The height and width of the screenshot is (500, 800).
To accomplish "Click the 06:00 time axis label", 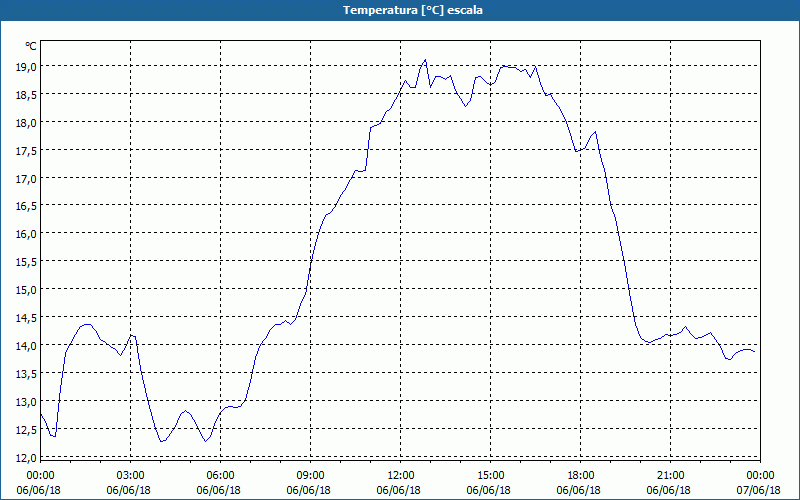I will coord(220,476).
